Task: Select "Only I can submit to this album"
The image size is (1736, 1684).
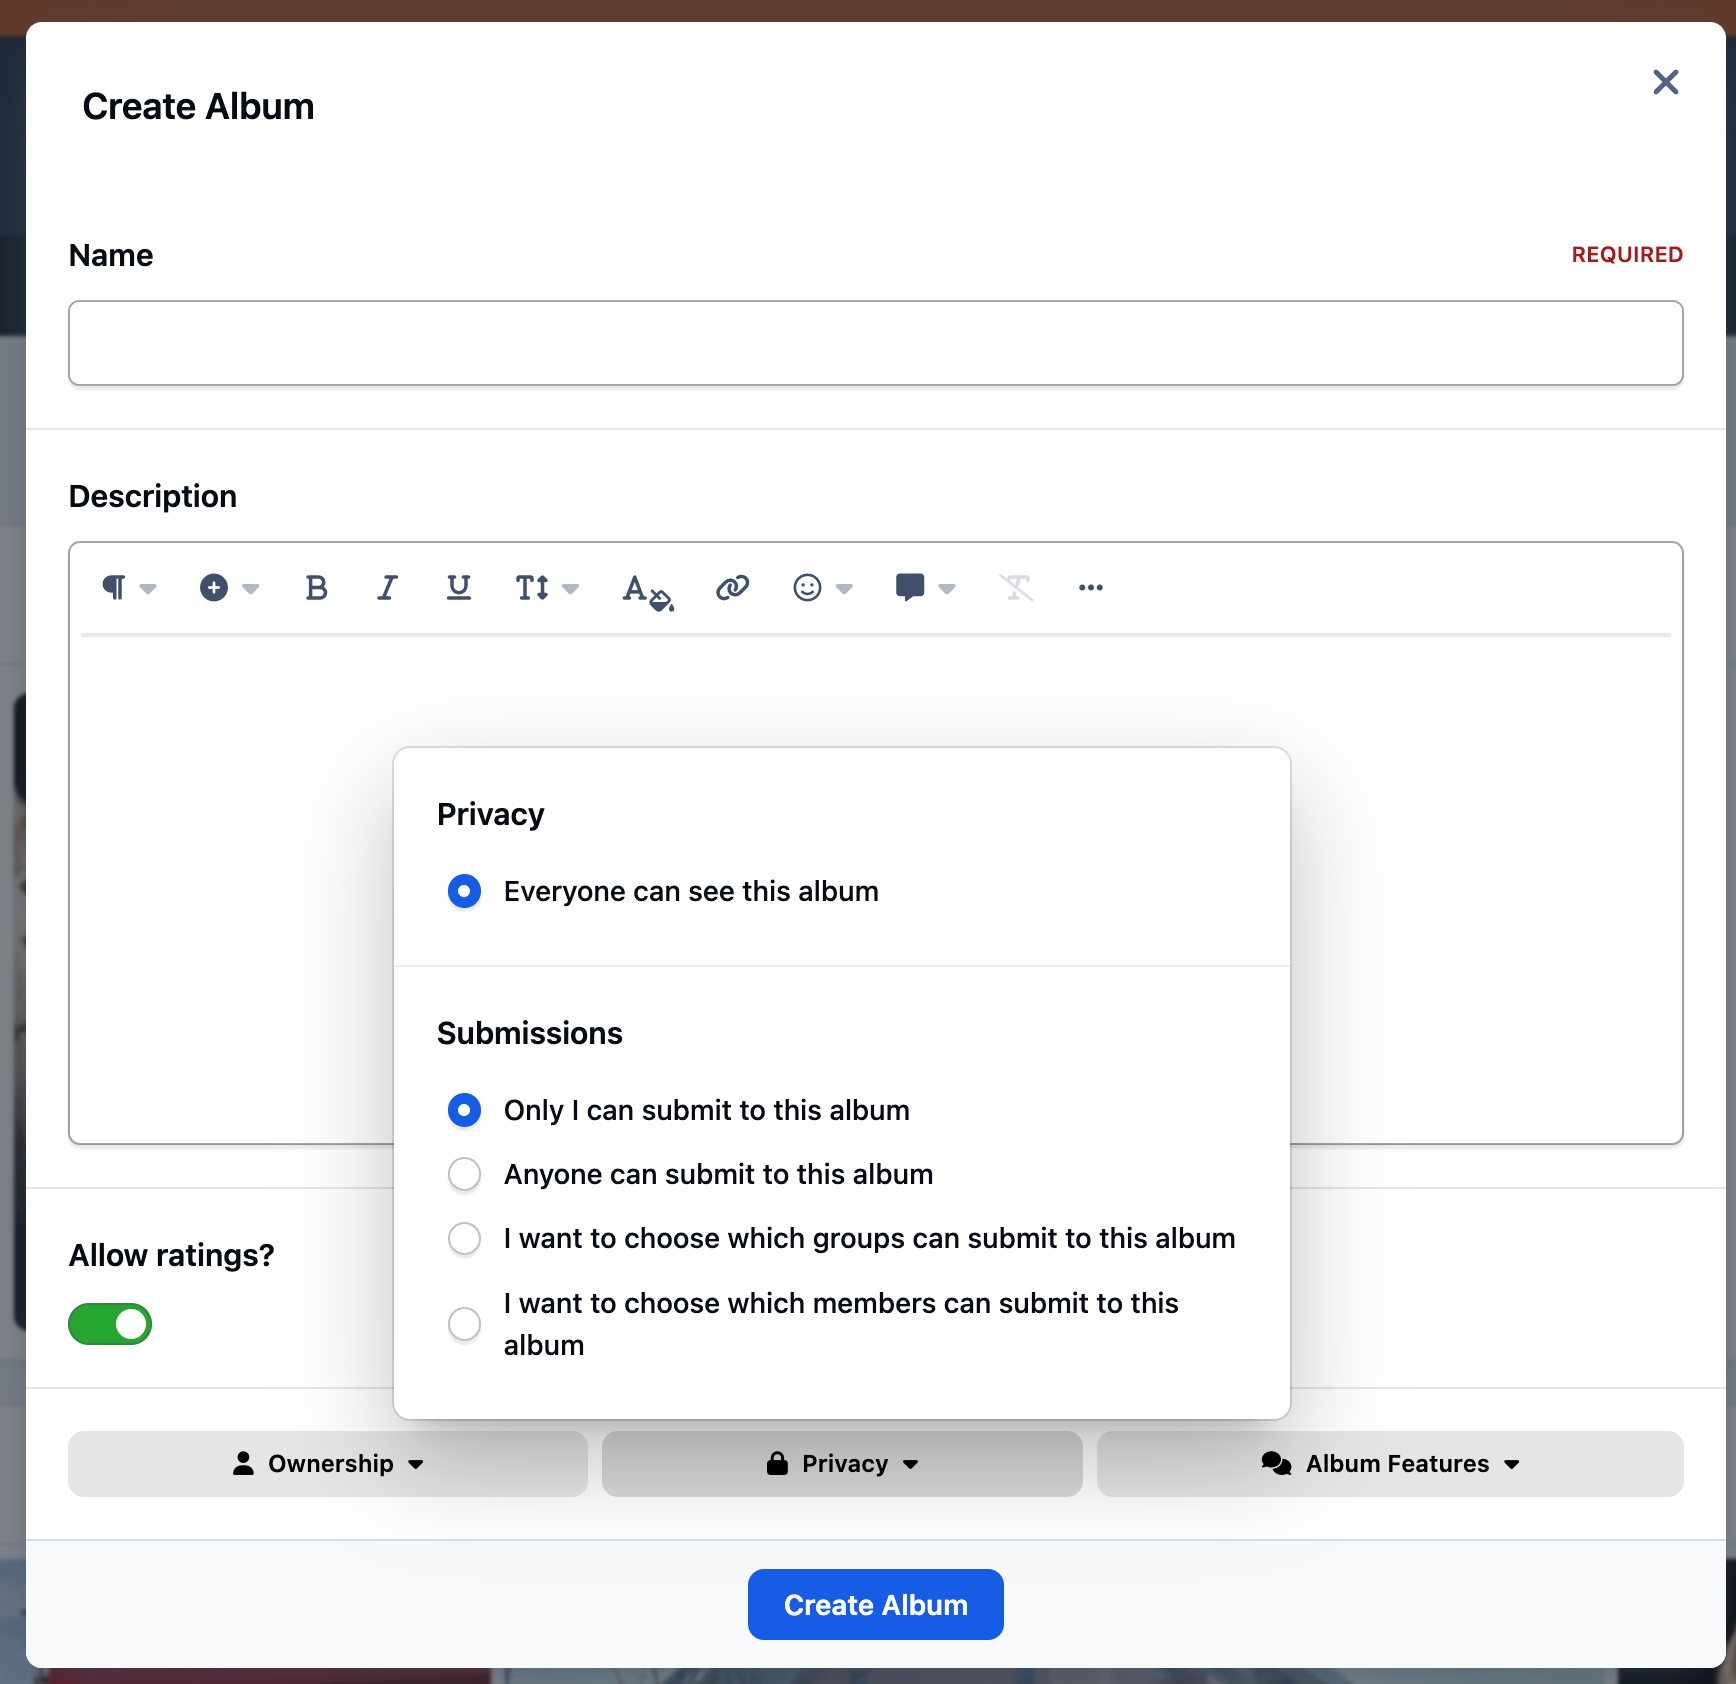Action: tap(464, 1110)
